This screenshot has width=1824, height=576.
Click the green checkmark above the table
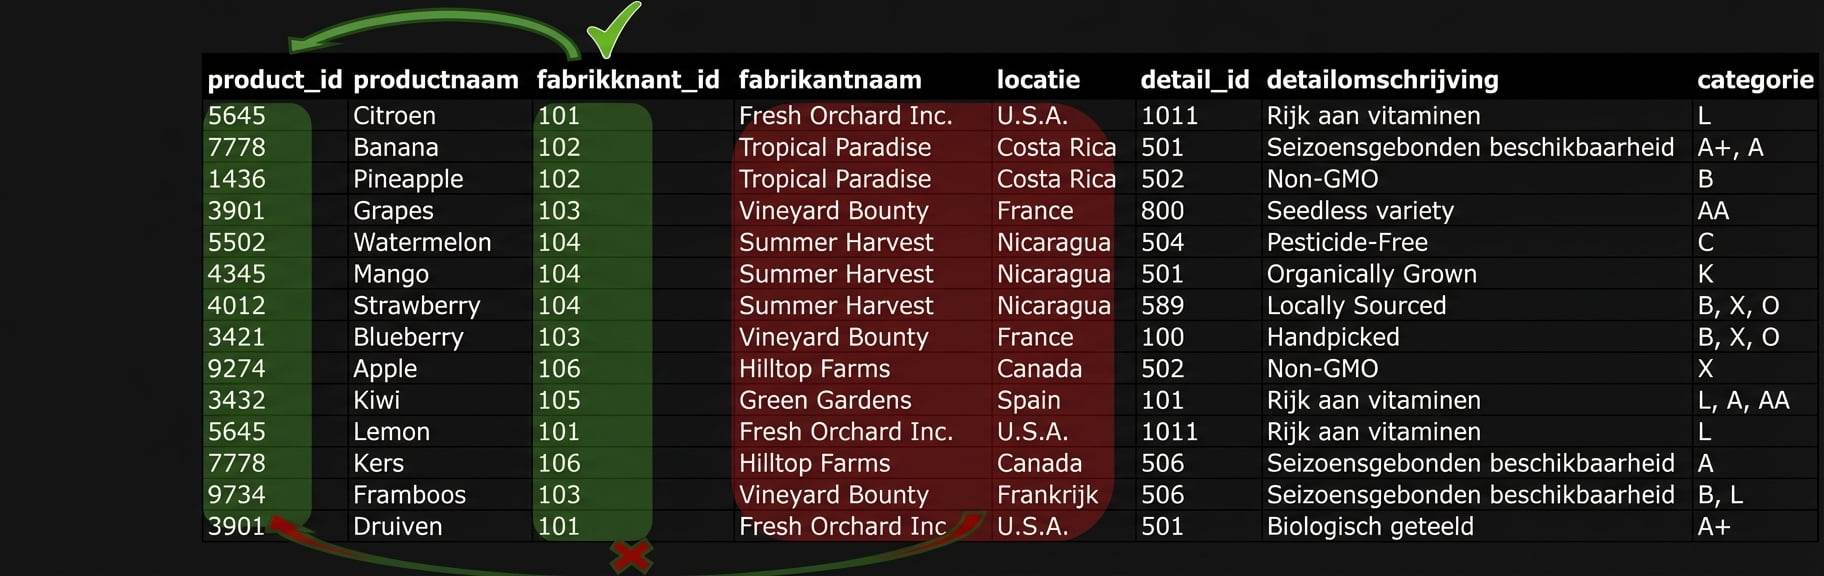[612, 28]
